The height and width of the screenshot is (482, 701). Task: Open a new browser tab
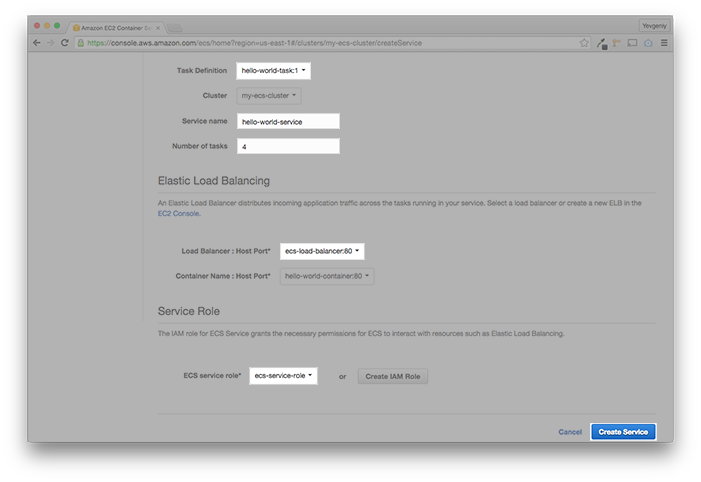174,28
